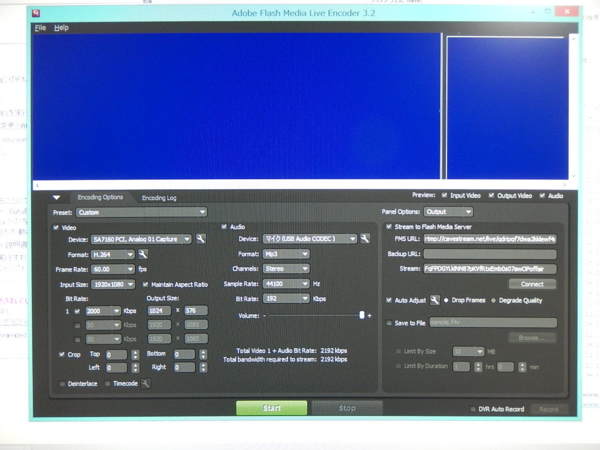
Task: Open video device settings wrench icon
Action: point(201,239)
